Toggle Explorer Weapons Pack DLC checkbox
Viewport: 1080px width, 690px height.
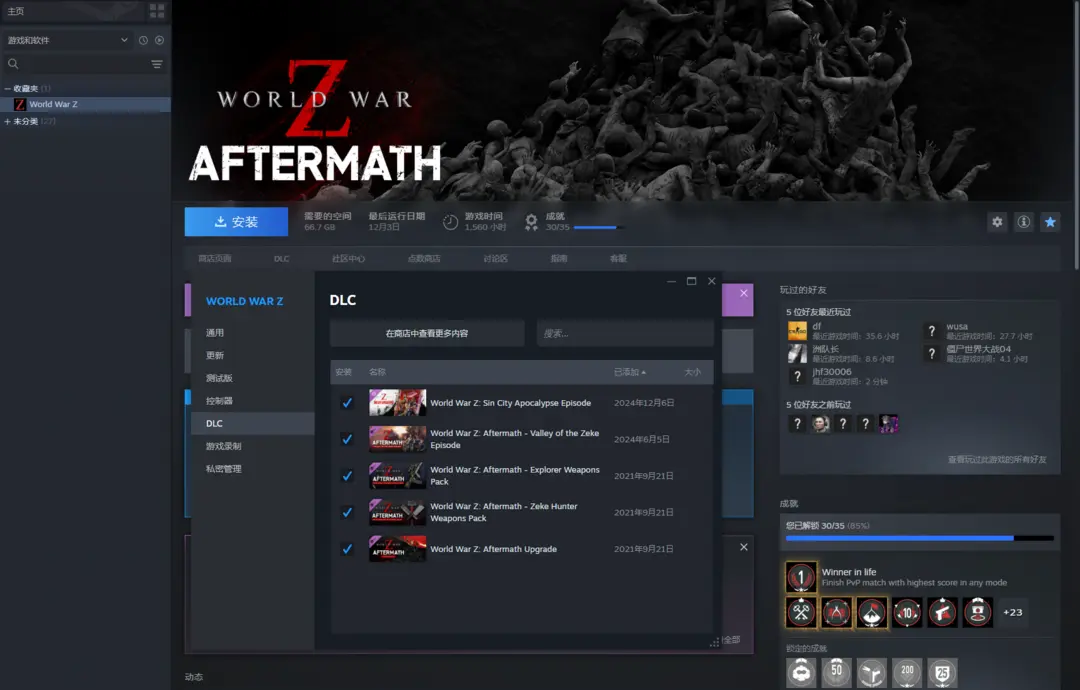tap(347, 476)
